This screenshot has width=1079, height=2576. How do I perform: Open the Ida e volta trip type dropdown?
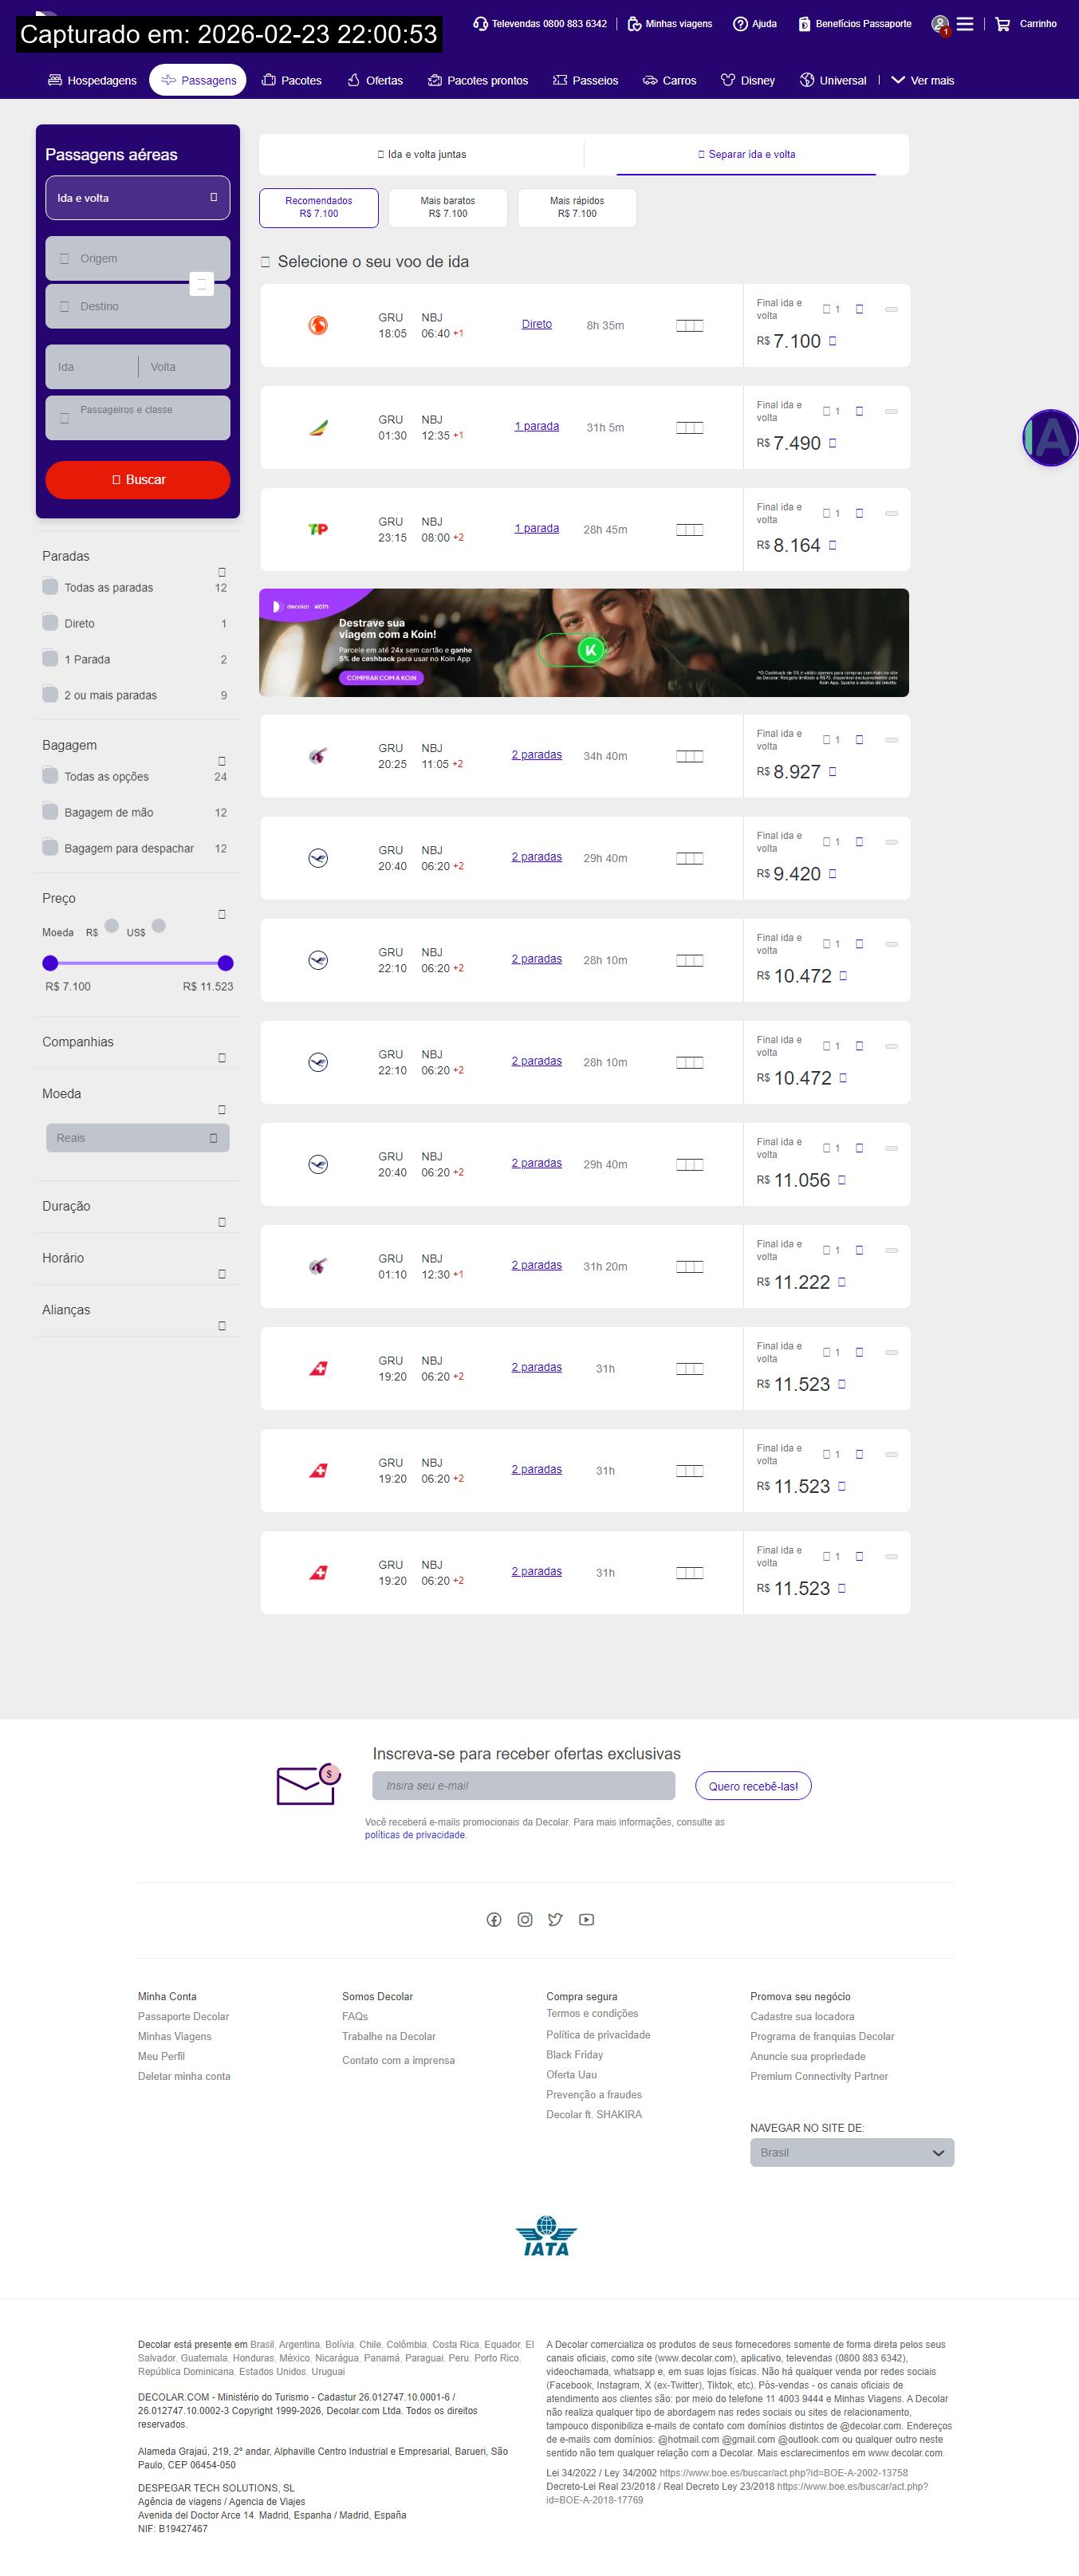137,198
